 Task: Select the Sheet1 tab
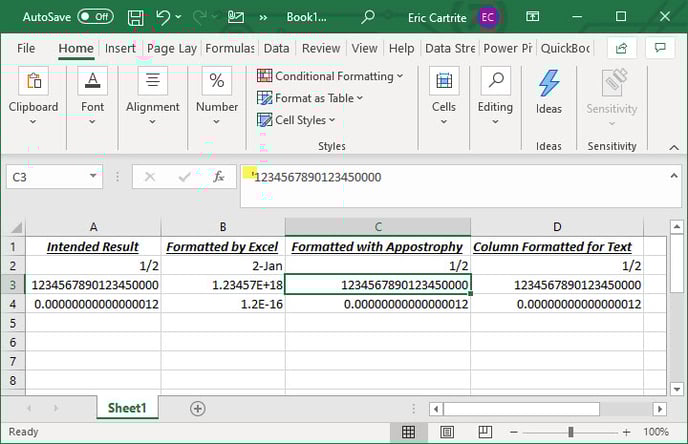tap(127, 408)
